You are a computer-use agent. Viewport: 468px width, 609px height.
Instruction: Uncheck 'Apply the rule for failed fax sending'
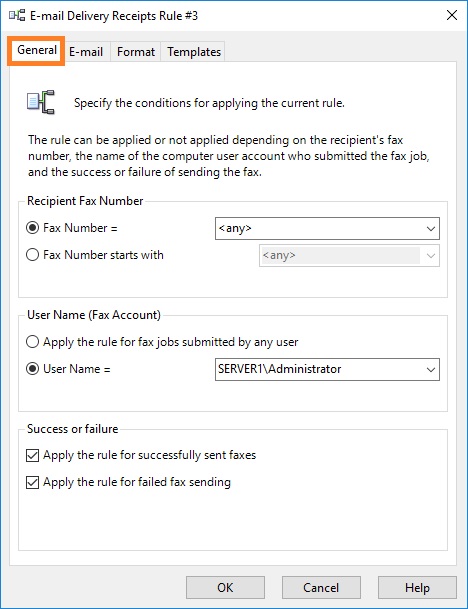[33, 482]
